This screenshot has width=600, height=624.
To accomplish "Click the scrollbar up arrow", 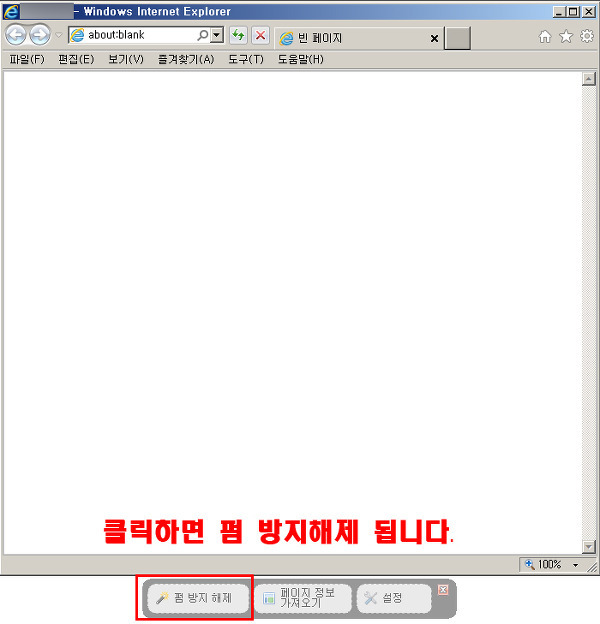I will pyautogui.click(x=588, y=79).
